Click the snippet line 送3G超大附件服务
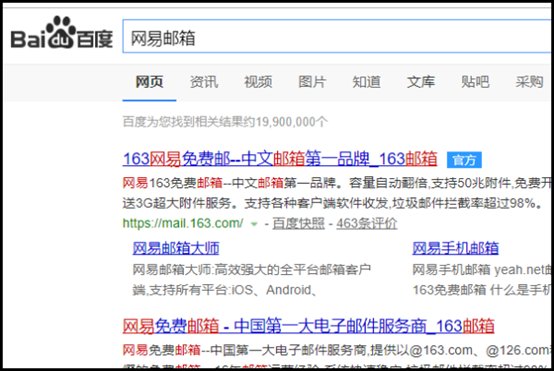 [x=332, y=203]
